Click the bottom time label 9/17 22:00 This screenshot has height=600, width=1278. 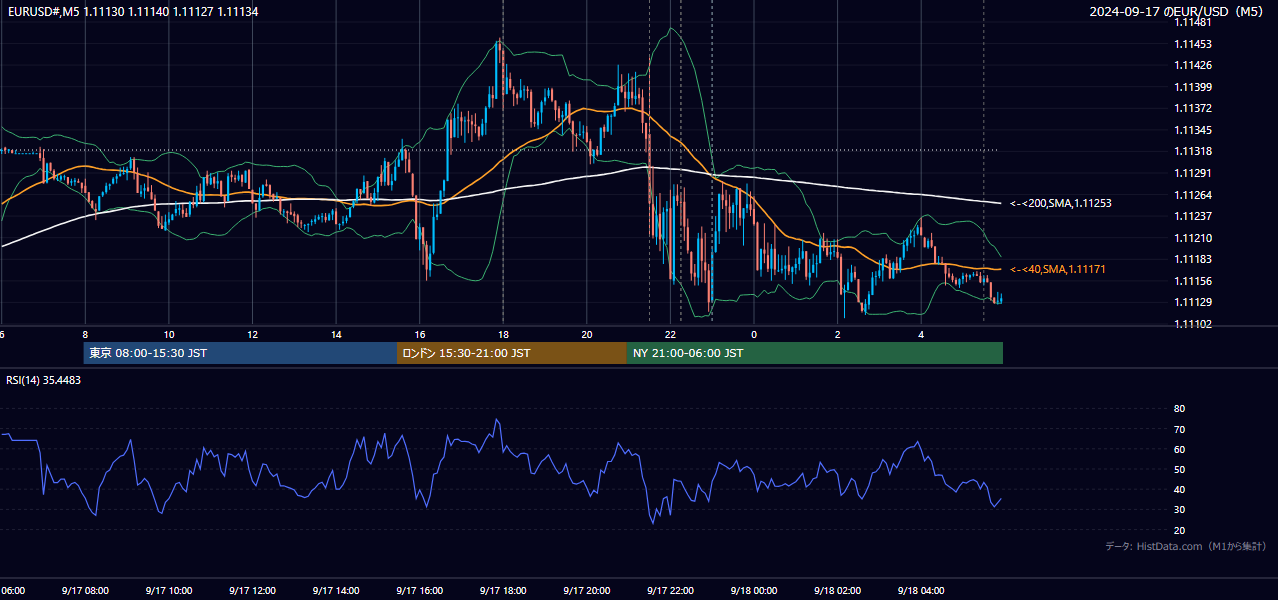click(670, 591)
